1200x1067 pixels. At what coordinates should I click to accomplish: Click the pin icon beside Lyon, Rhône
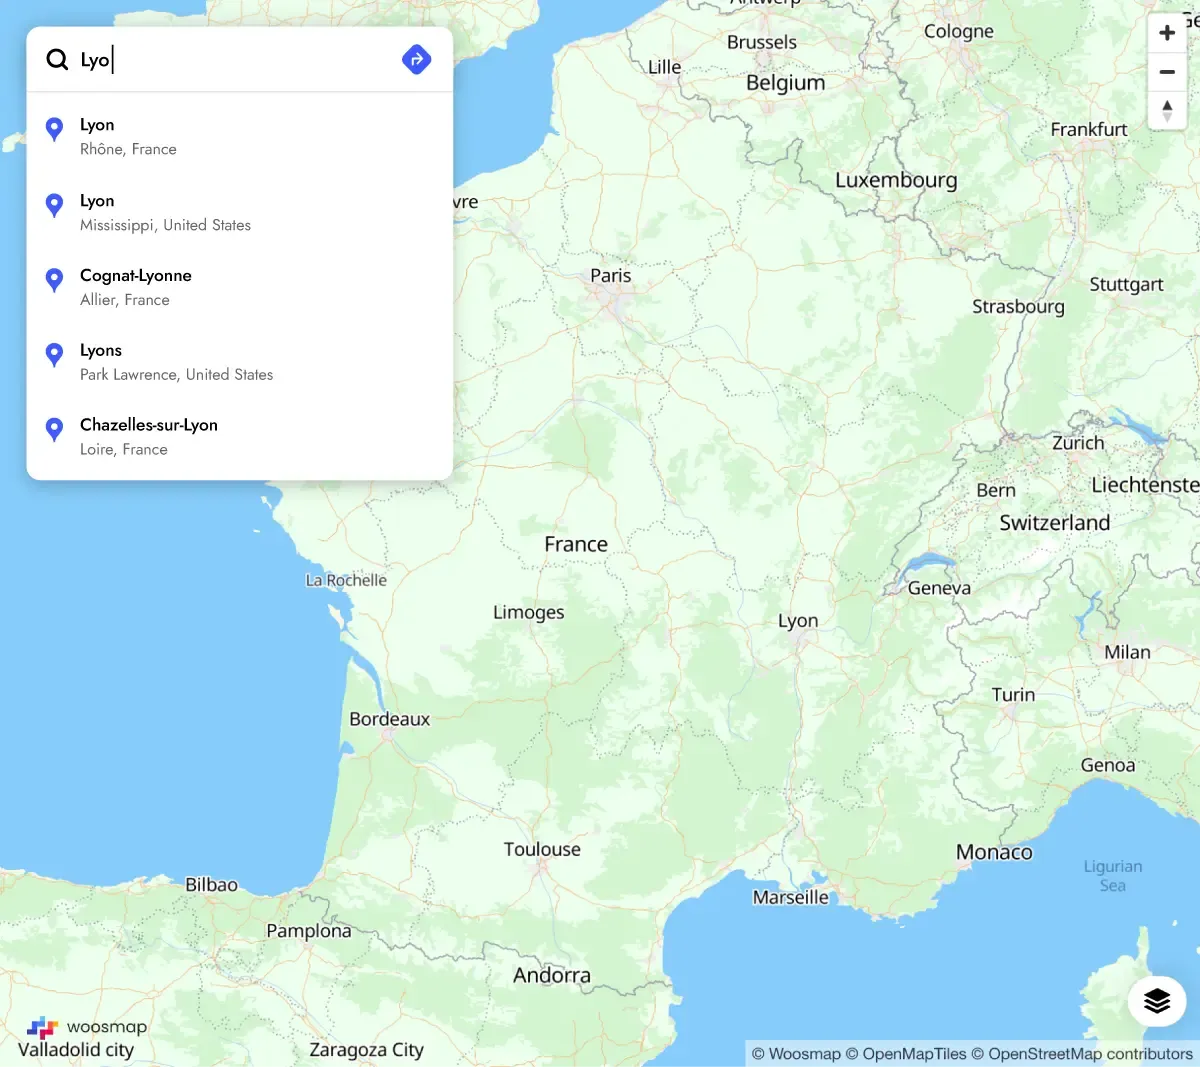(x=55, y=129)
